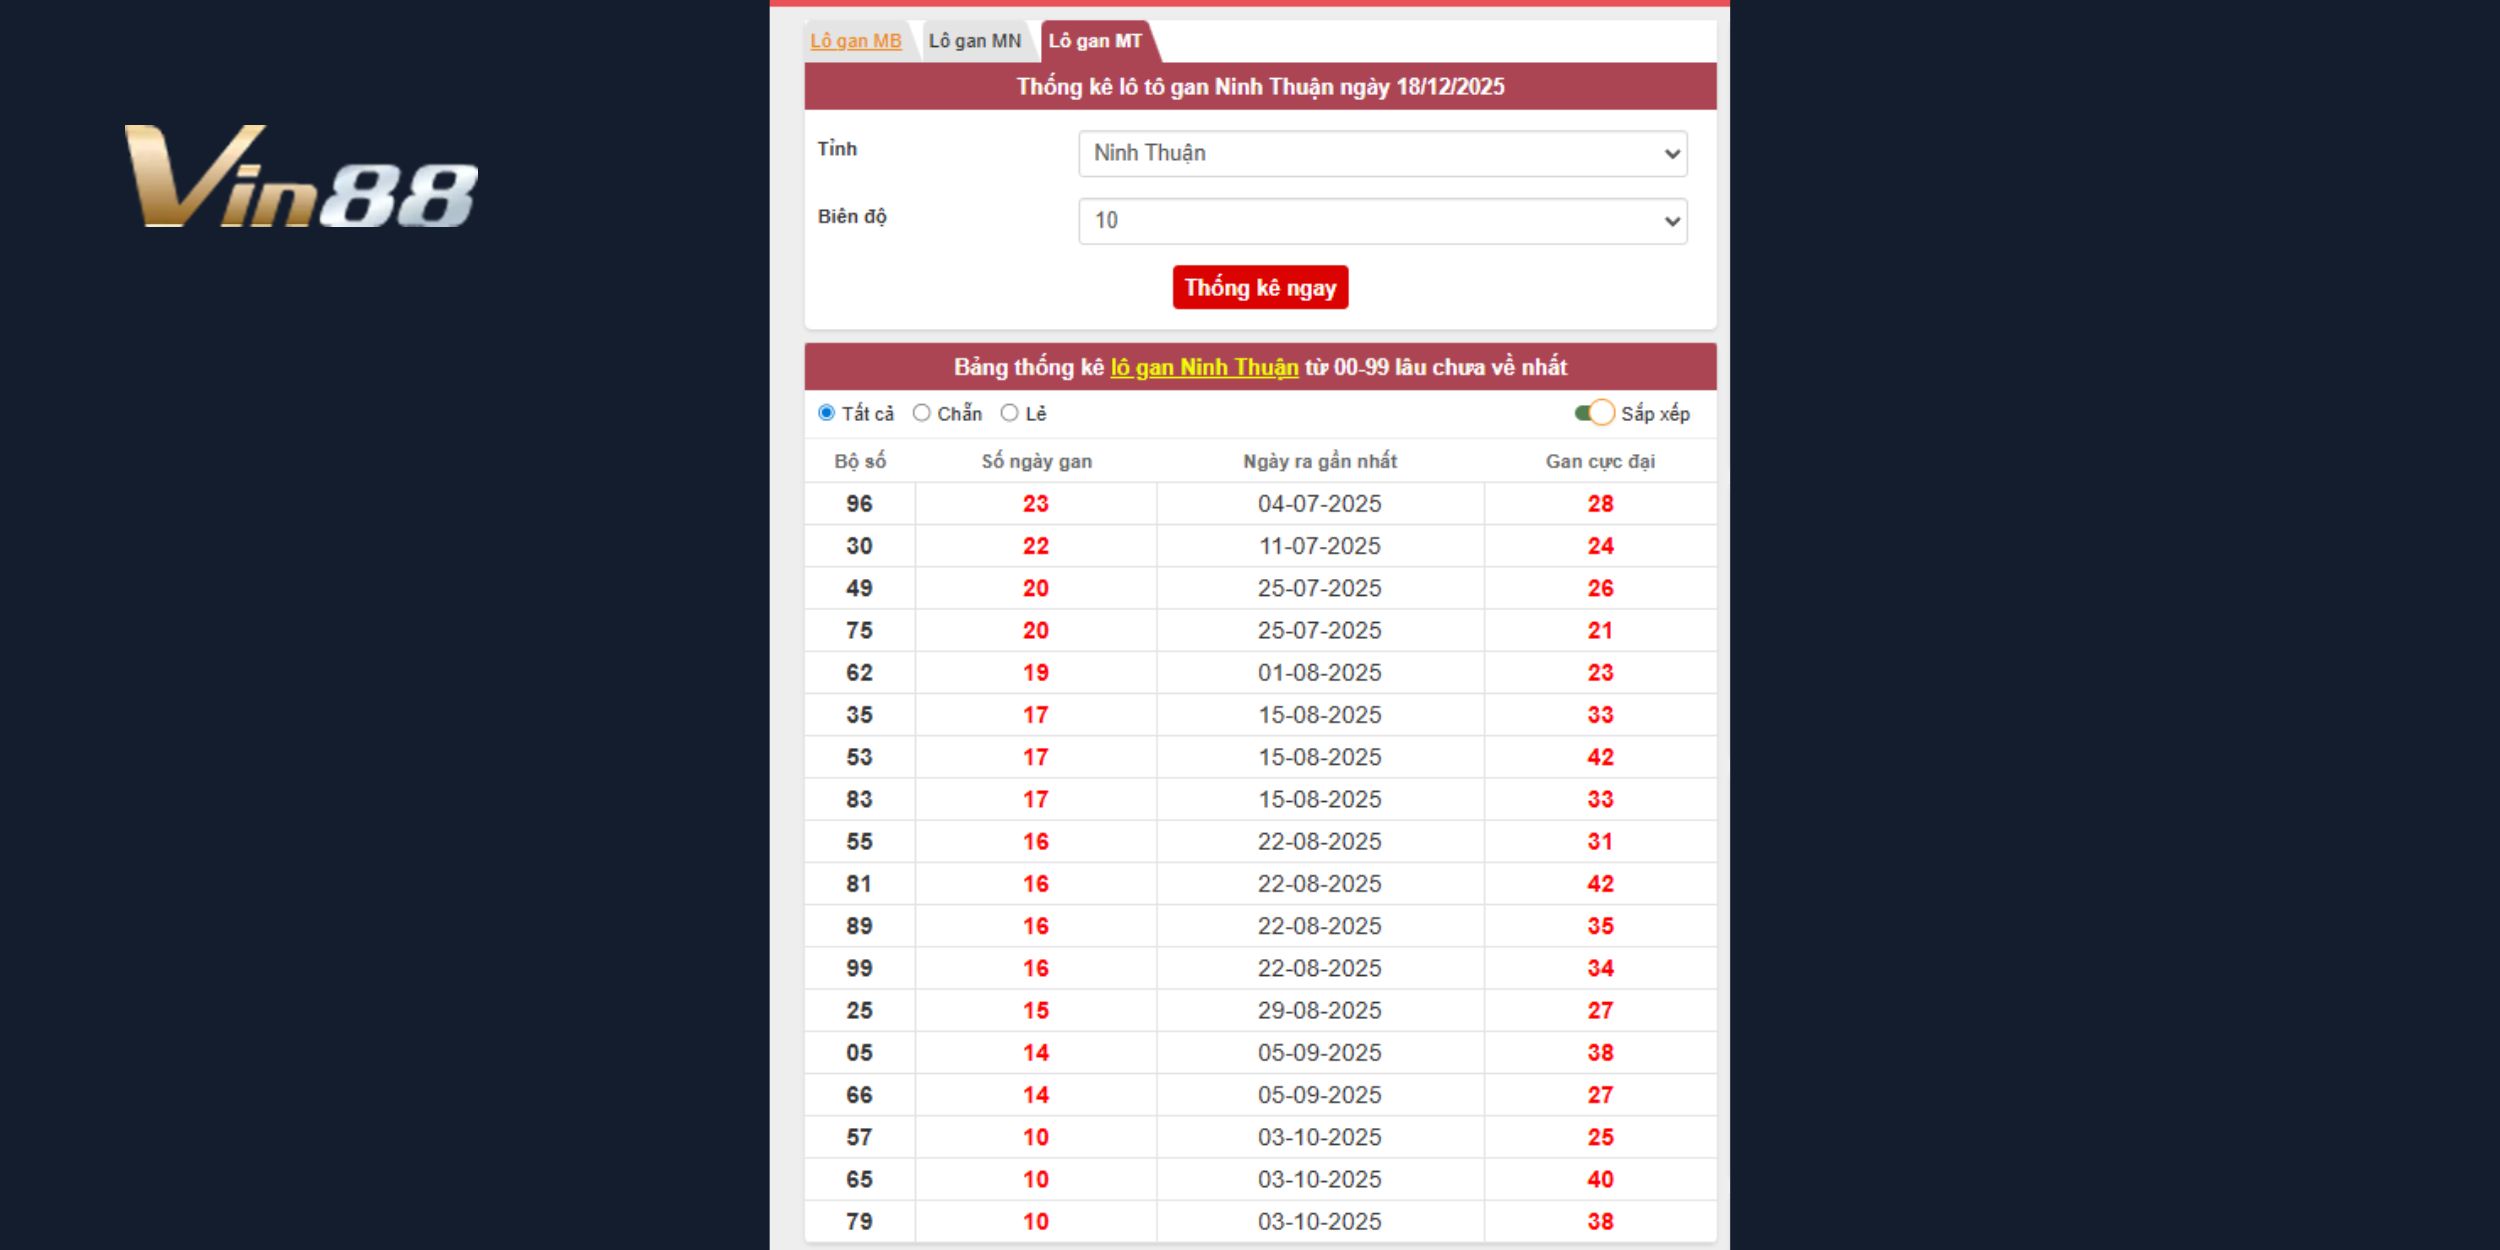Choose the Chẵn radio filter
Image resolution: width=2500 pixels, height=1250 pixels.
coord(921,413)
